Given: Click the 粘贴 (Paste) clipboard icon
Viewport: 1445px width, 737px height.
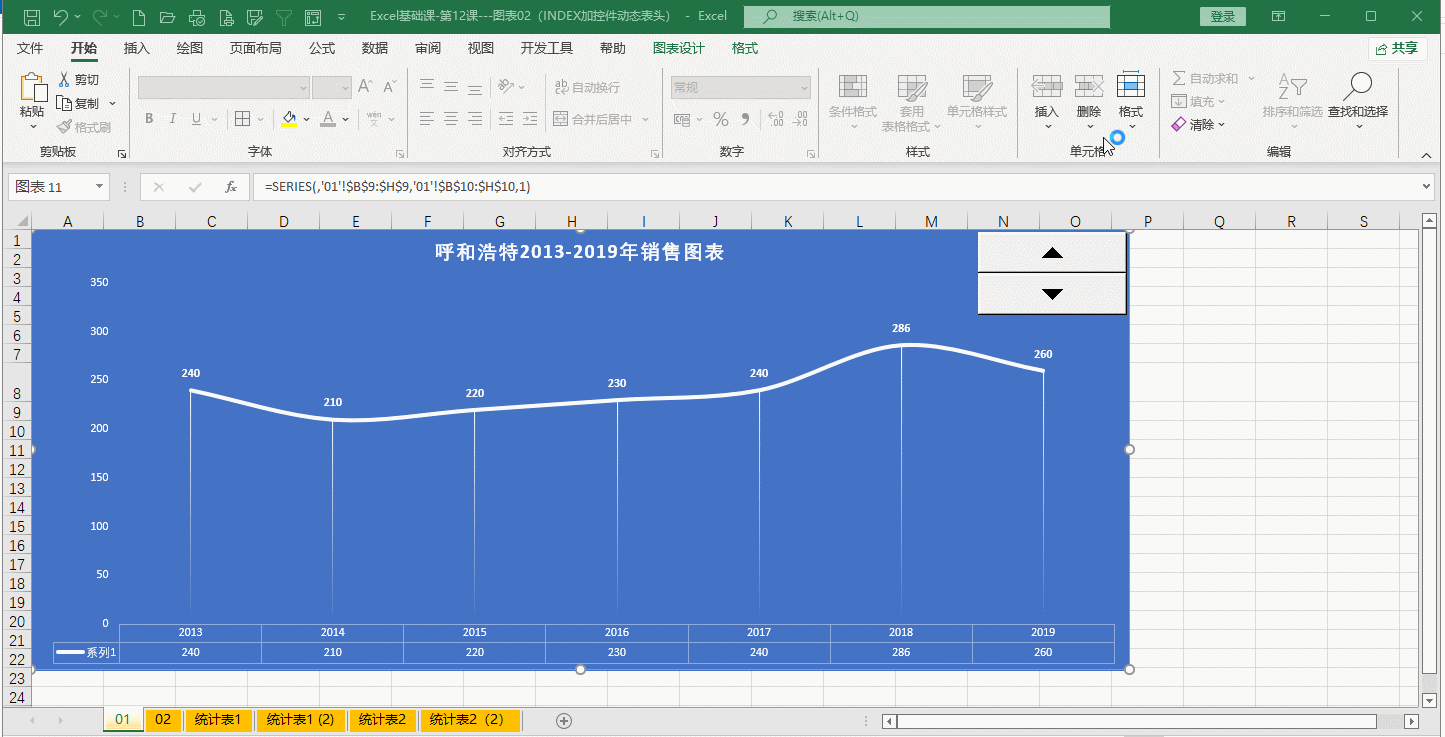Looking at the screenshot, I should click(x=33, y=90).
